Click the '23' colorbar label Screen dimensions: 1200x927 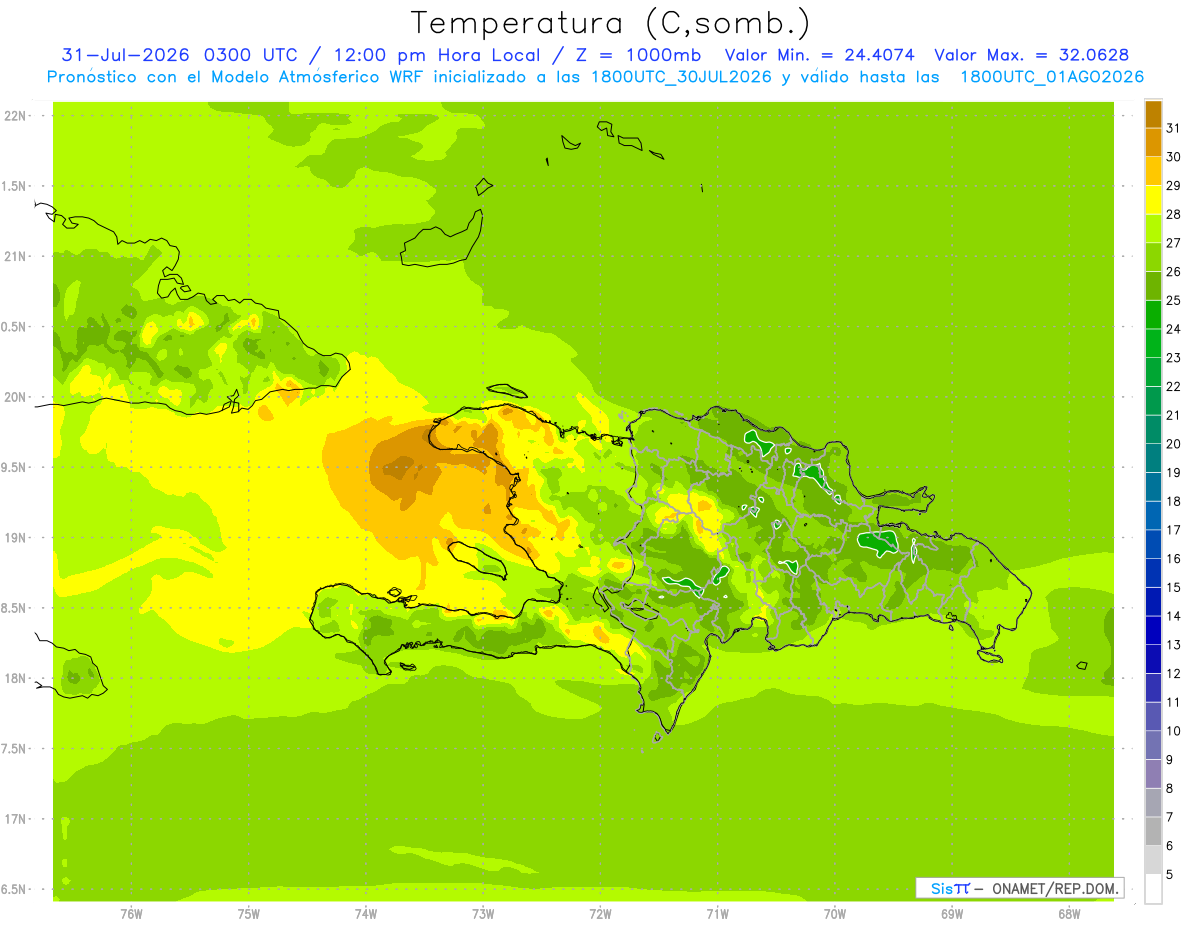coord(1174,358)
